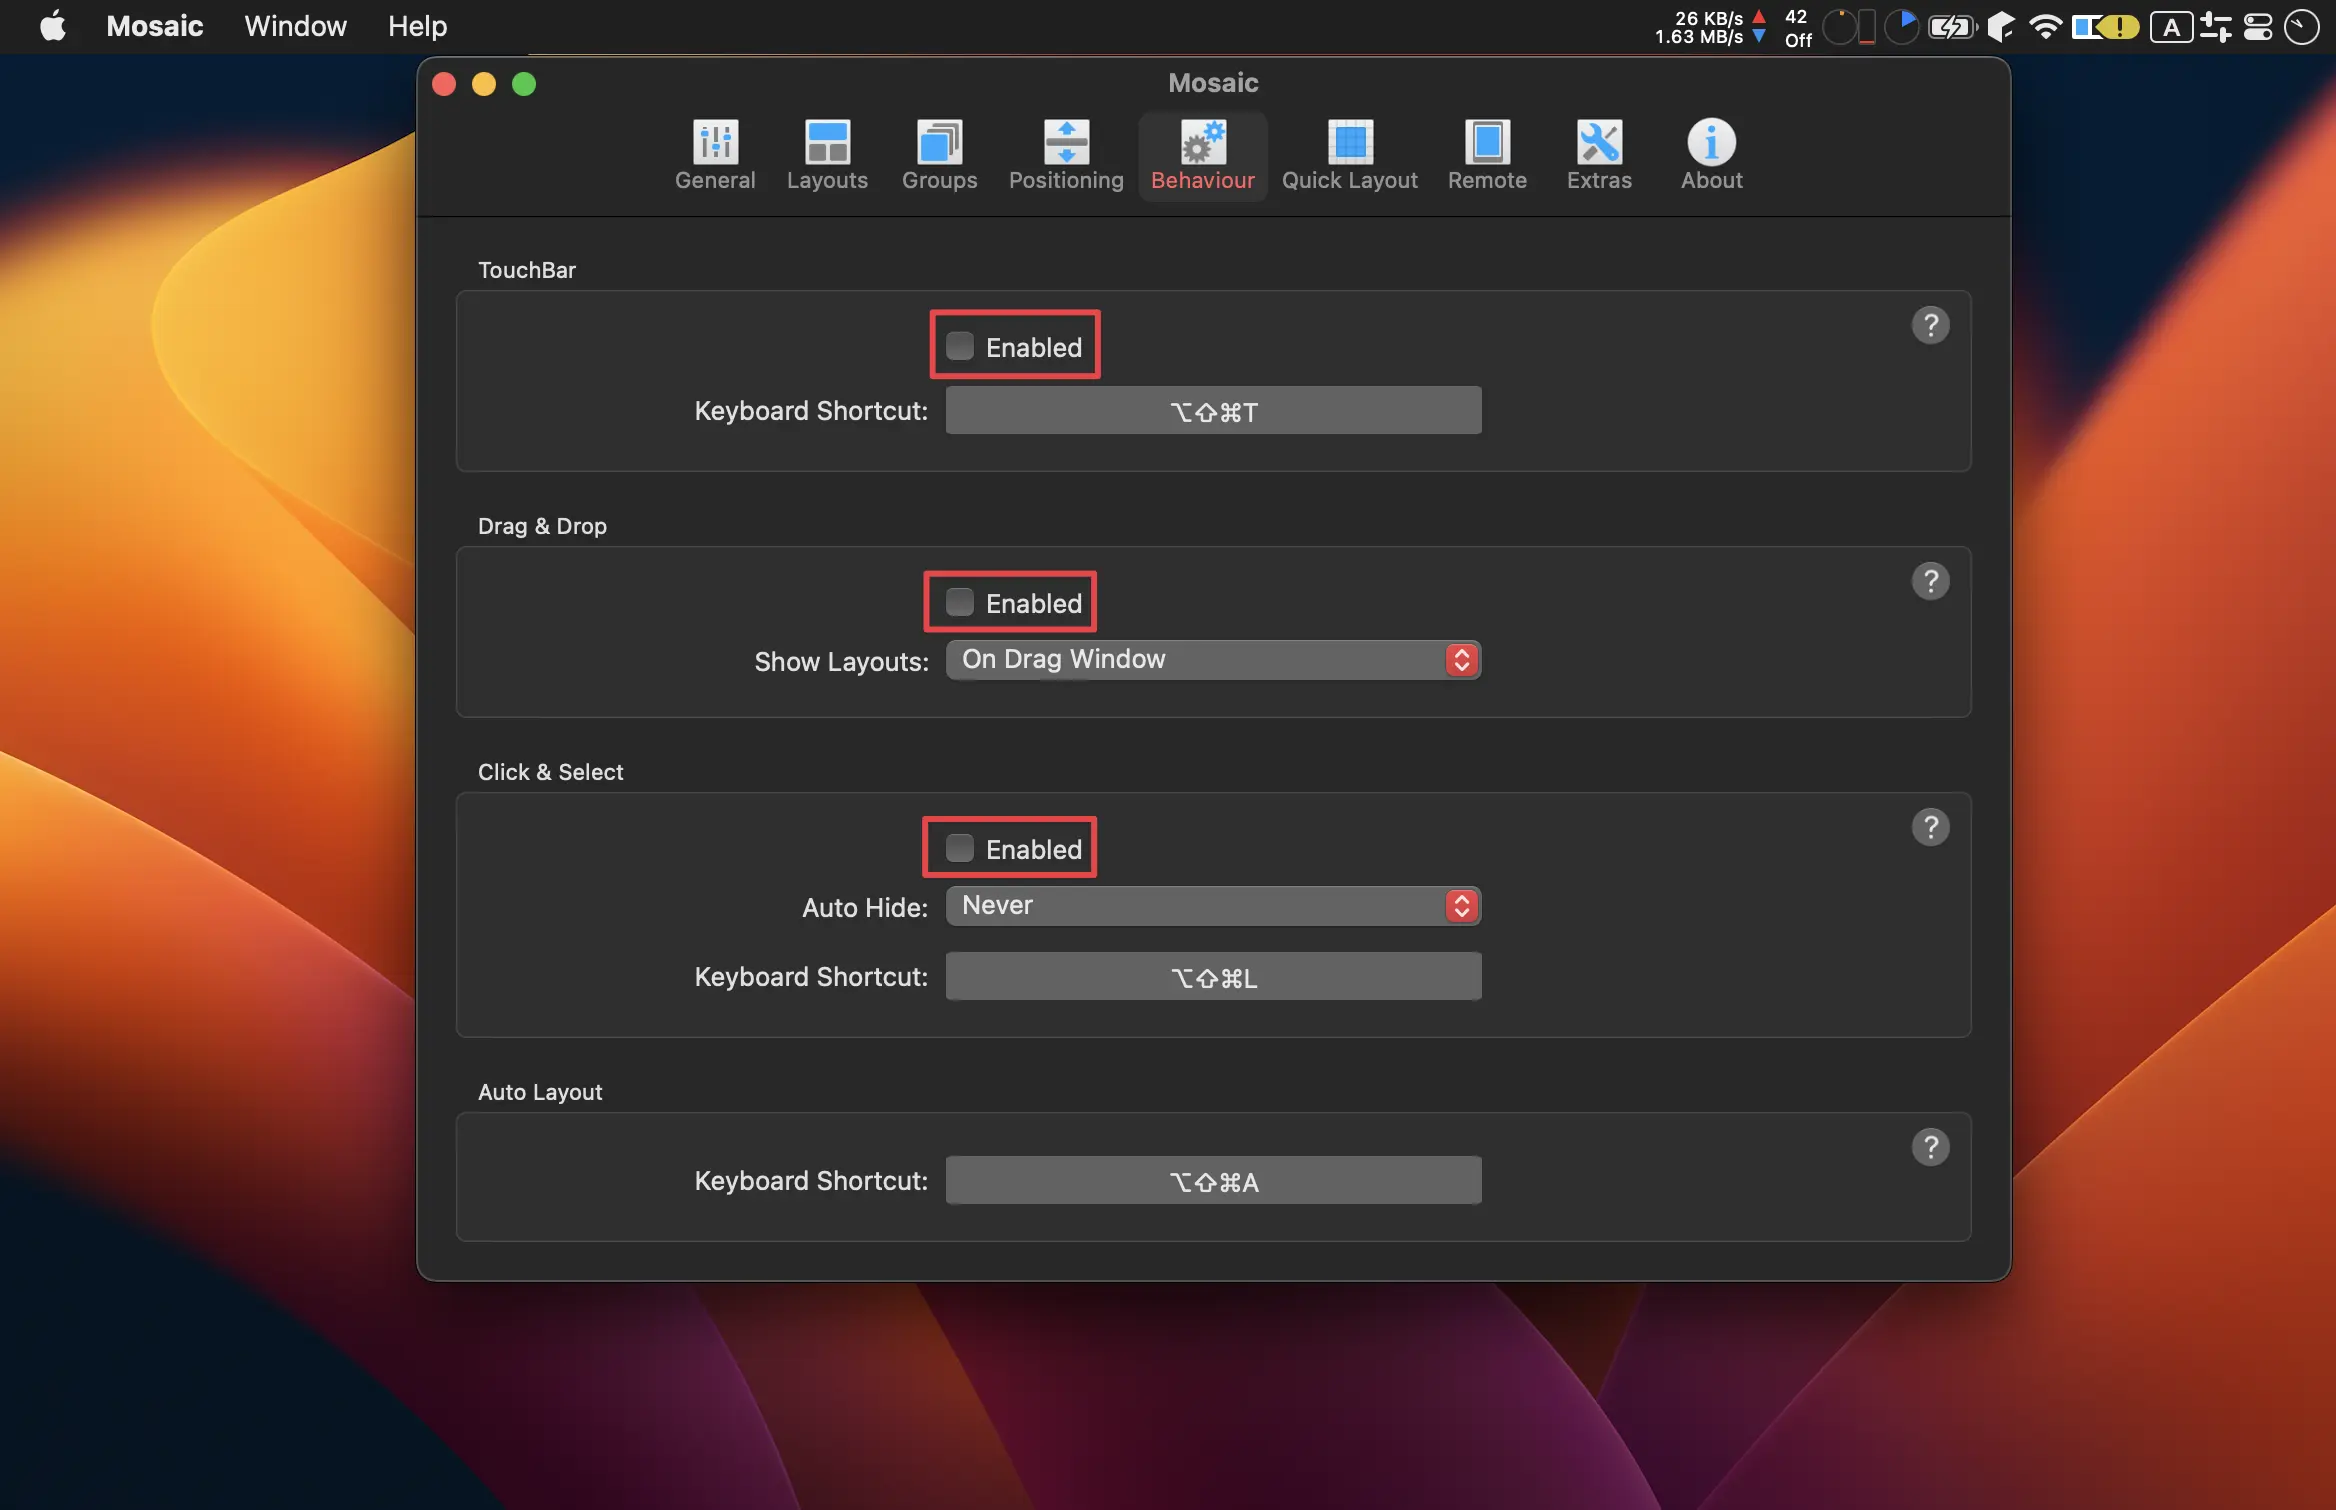Open the Layouts preferences tab
Viewport: 2336px width, 1510px height.
coord(827,156)
